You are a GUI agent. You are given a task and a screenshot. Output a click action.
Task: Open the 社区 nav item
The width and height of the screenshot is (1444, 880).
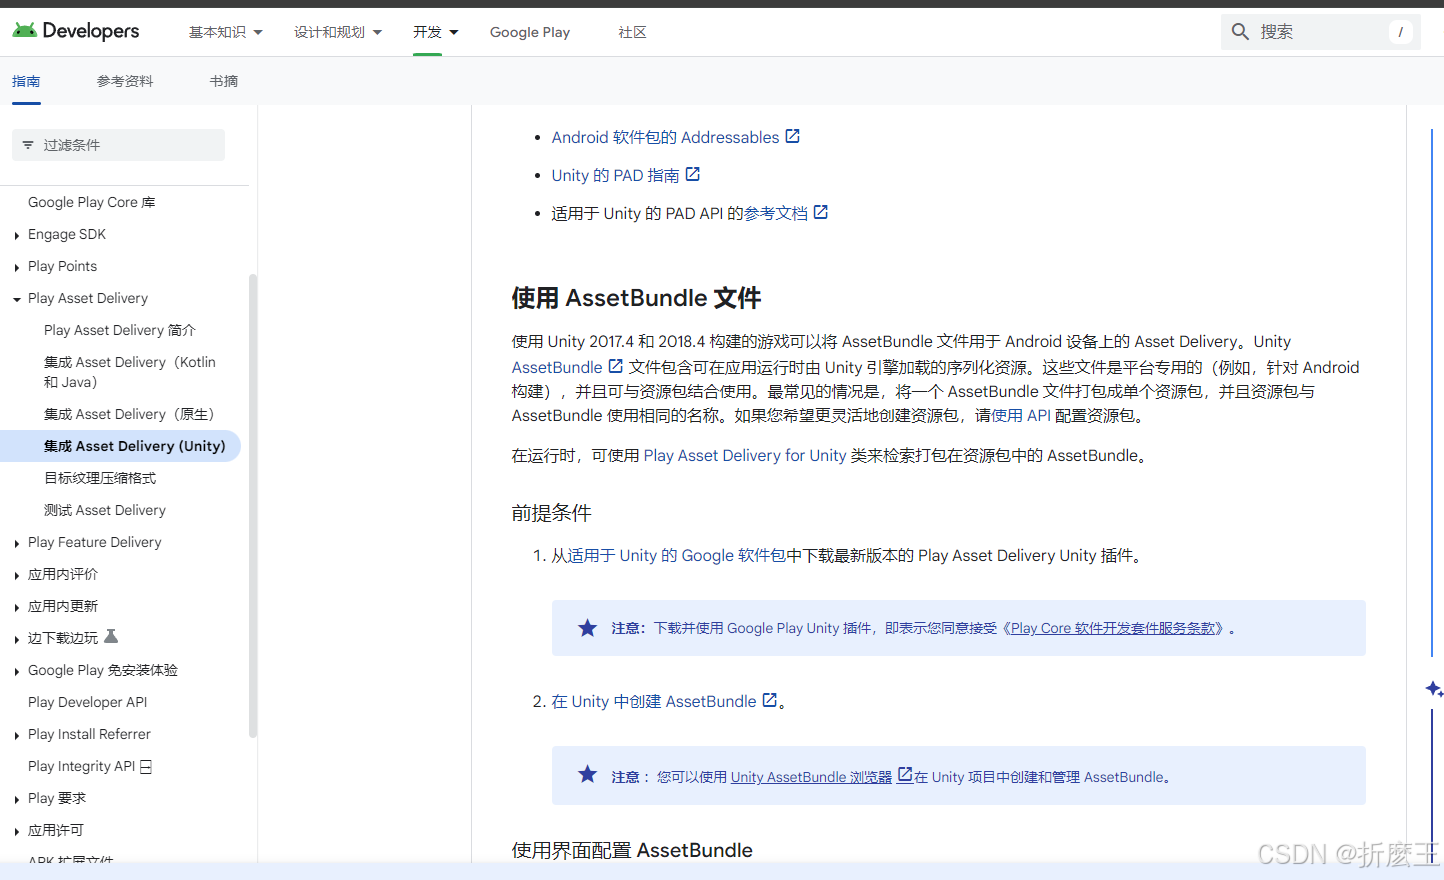coord(632,32)
